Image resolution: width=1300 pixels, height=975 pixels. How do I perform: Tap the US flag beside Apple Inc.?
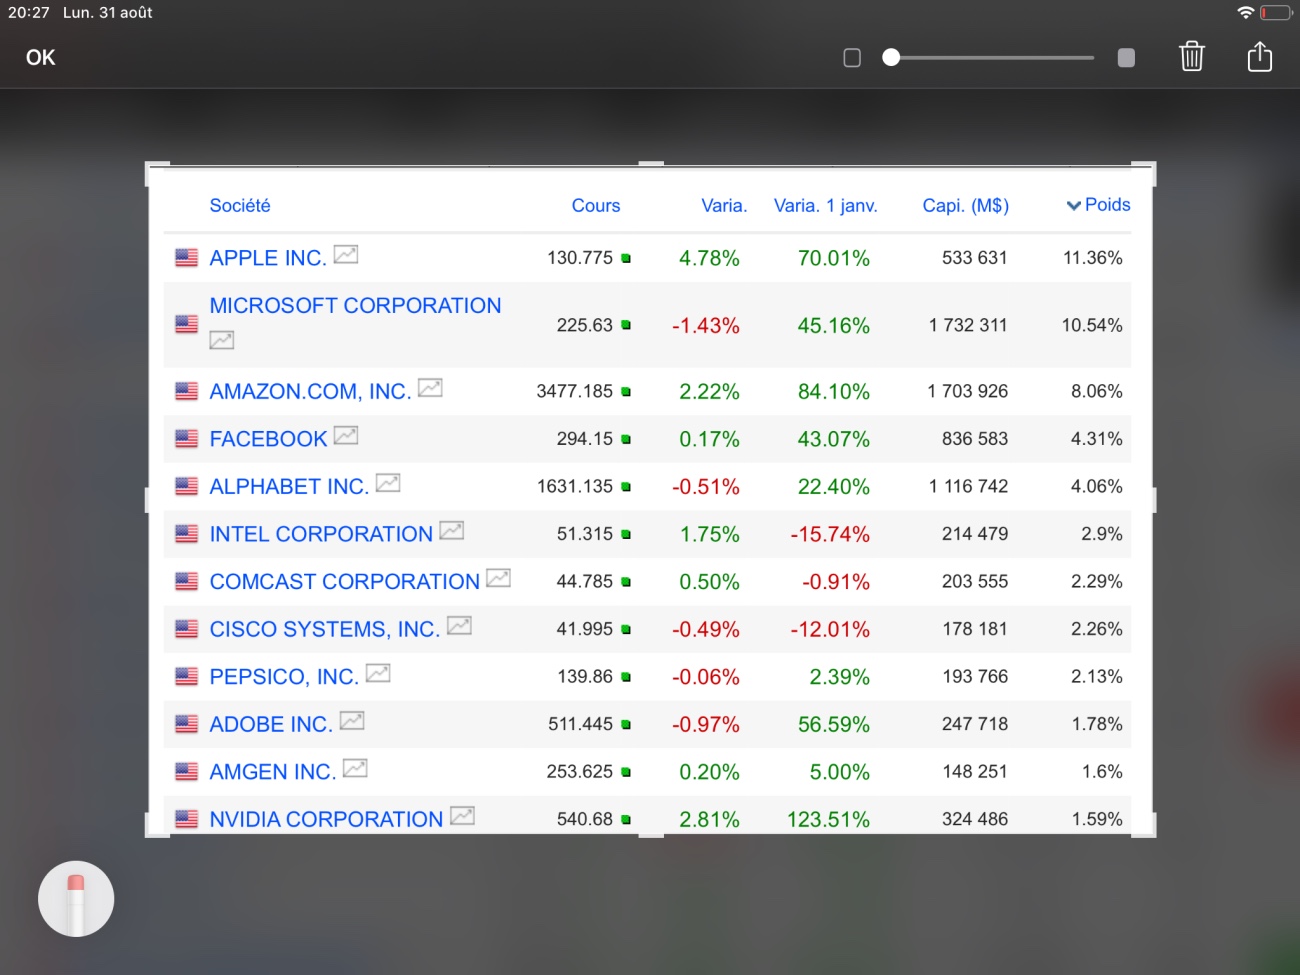pyautogui.click(x=187, y=258)
